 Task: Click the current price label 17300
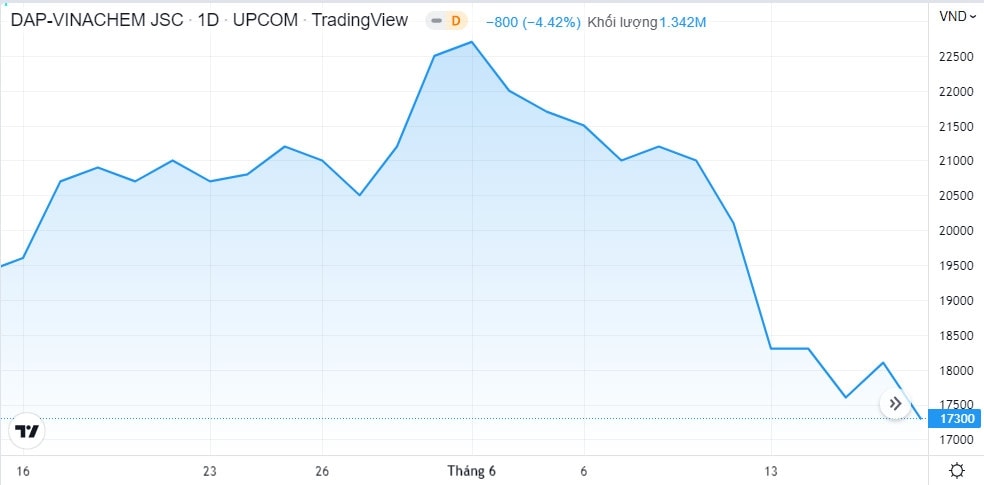951,418
